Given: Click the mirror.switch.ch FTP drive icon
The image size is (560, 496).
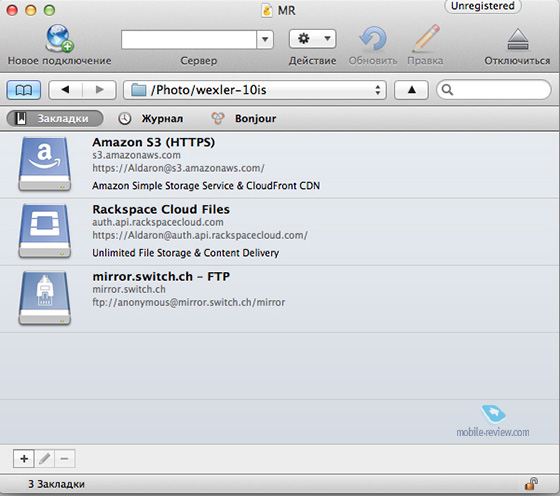Looking at the screenshot, I should [x=45, y=298].
